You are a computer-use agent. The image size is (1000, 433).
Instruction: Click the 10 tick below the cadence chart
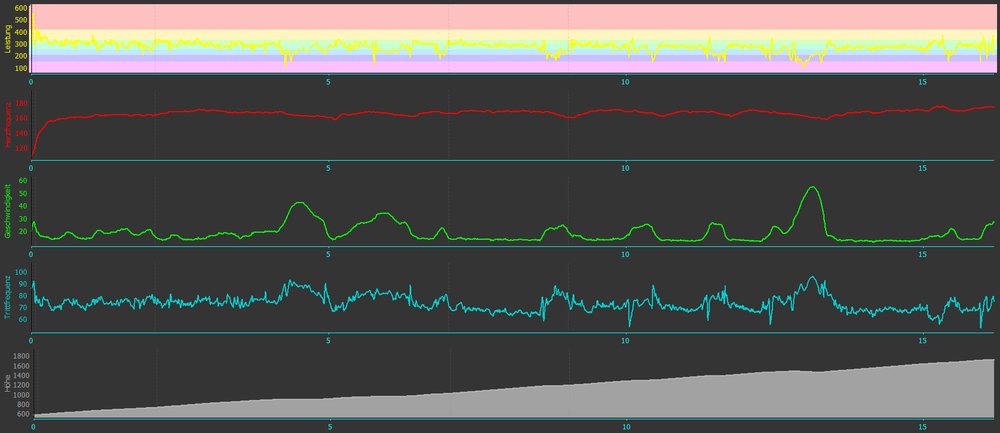pyautogui.click(x=626, y=339)
